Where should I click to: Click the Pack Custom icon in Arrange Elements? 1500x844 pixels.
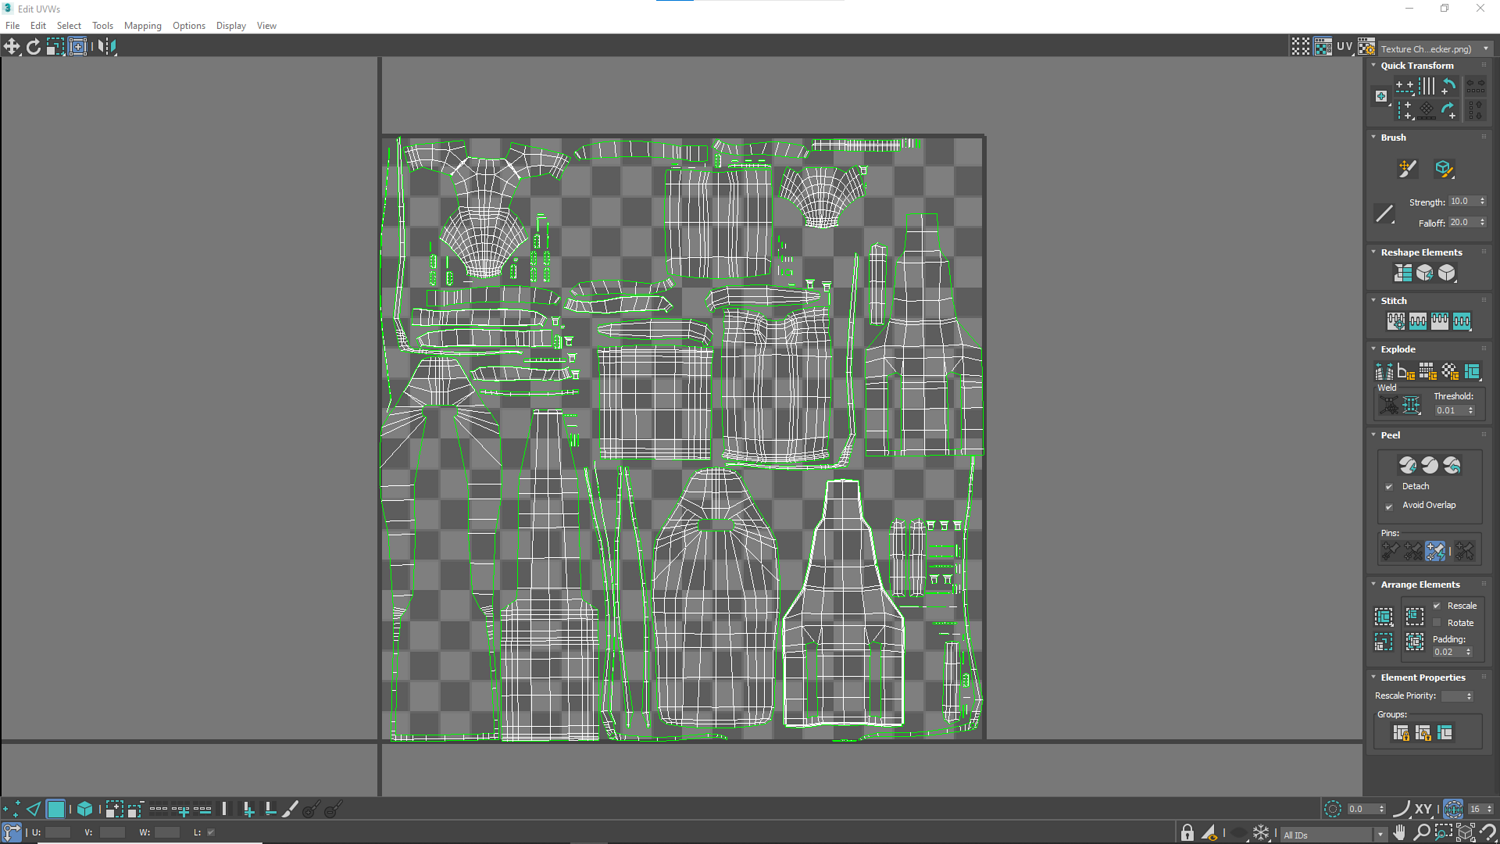(1384, 617)
